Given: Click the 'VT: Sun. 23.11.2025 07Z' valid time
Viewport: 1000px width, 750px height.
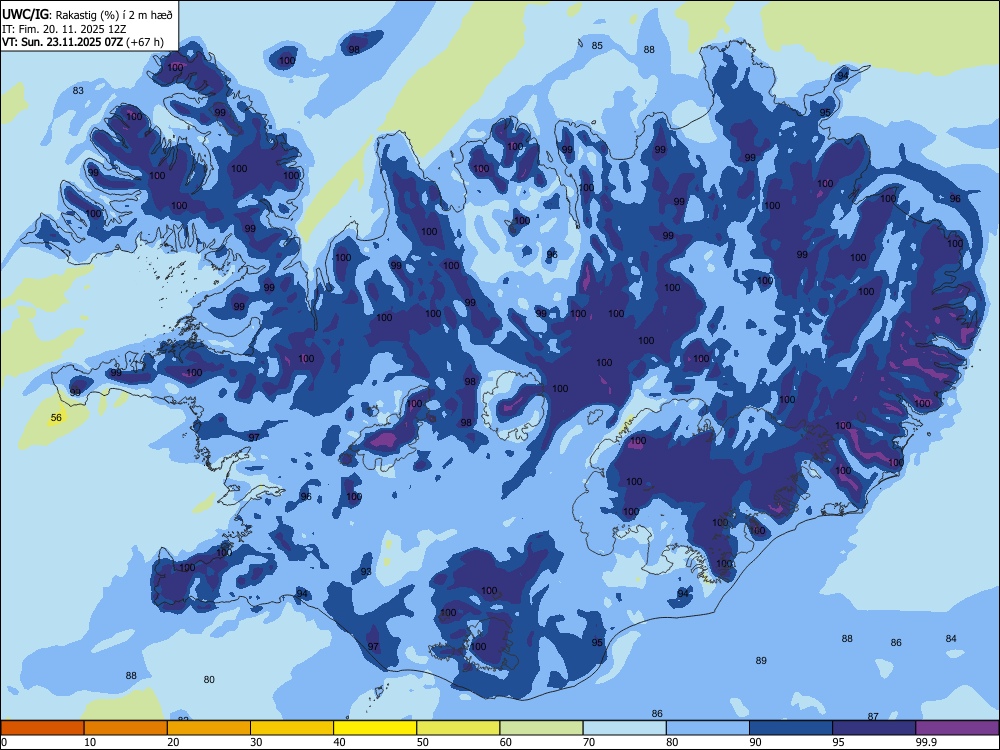Looking at the screenshot, I should coord(63,42).
